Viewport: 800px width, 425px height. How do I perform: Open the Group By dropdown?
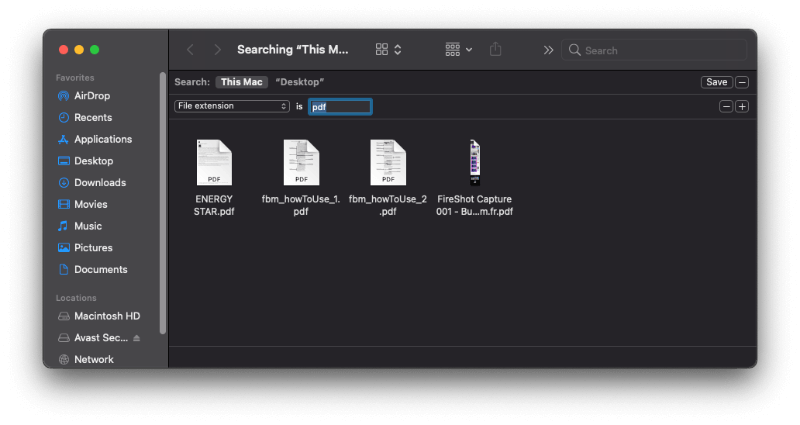coord(458,49)
